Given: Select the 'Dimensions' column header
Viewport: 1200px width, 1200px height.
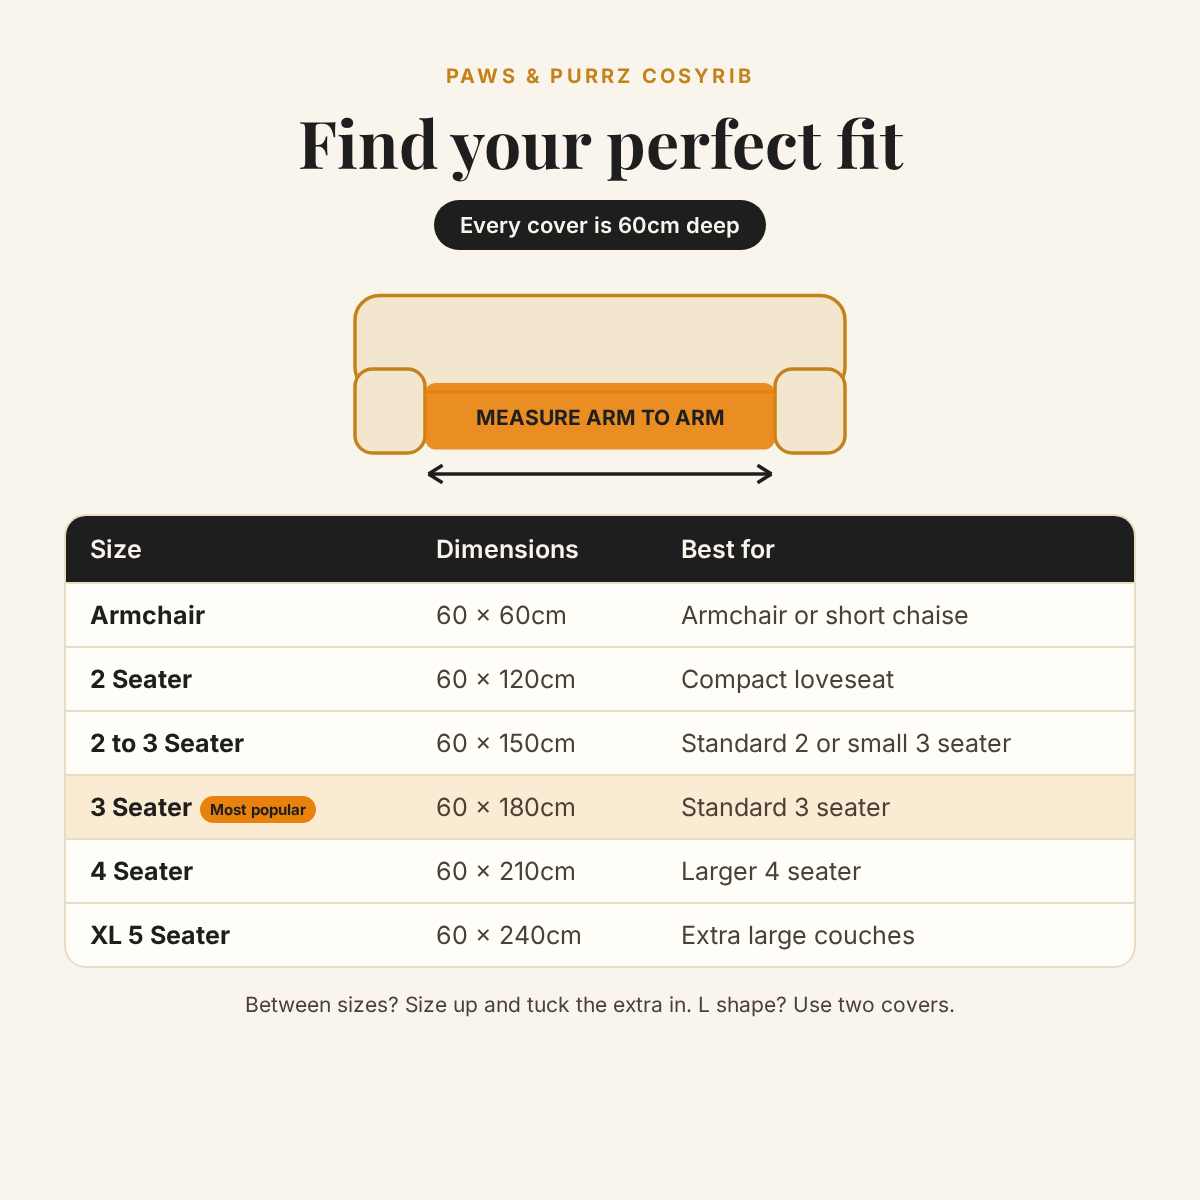Looking at the screenshot, I should click(x=507, y=549).
